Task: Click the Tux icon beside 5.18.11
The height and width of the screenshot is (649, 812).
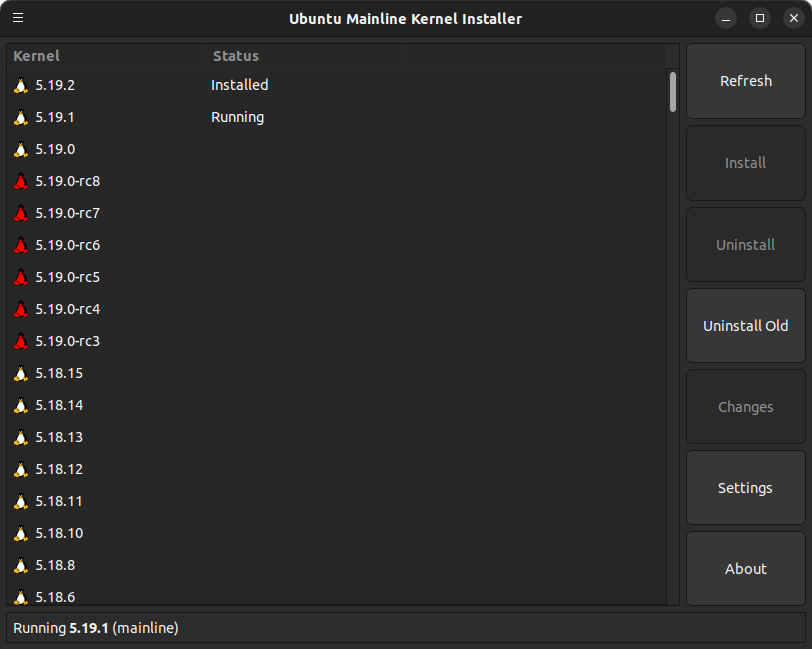Action: 21,501
